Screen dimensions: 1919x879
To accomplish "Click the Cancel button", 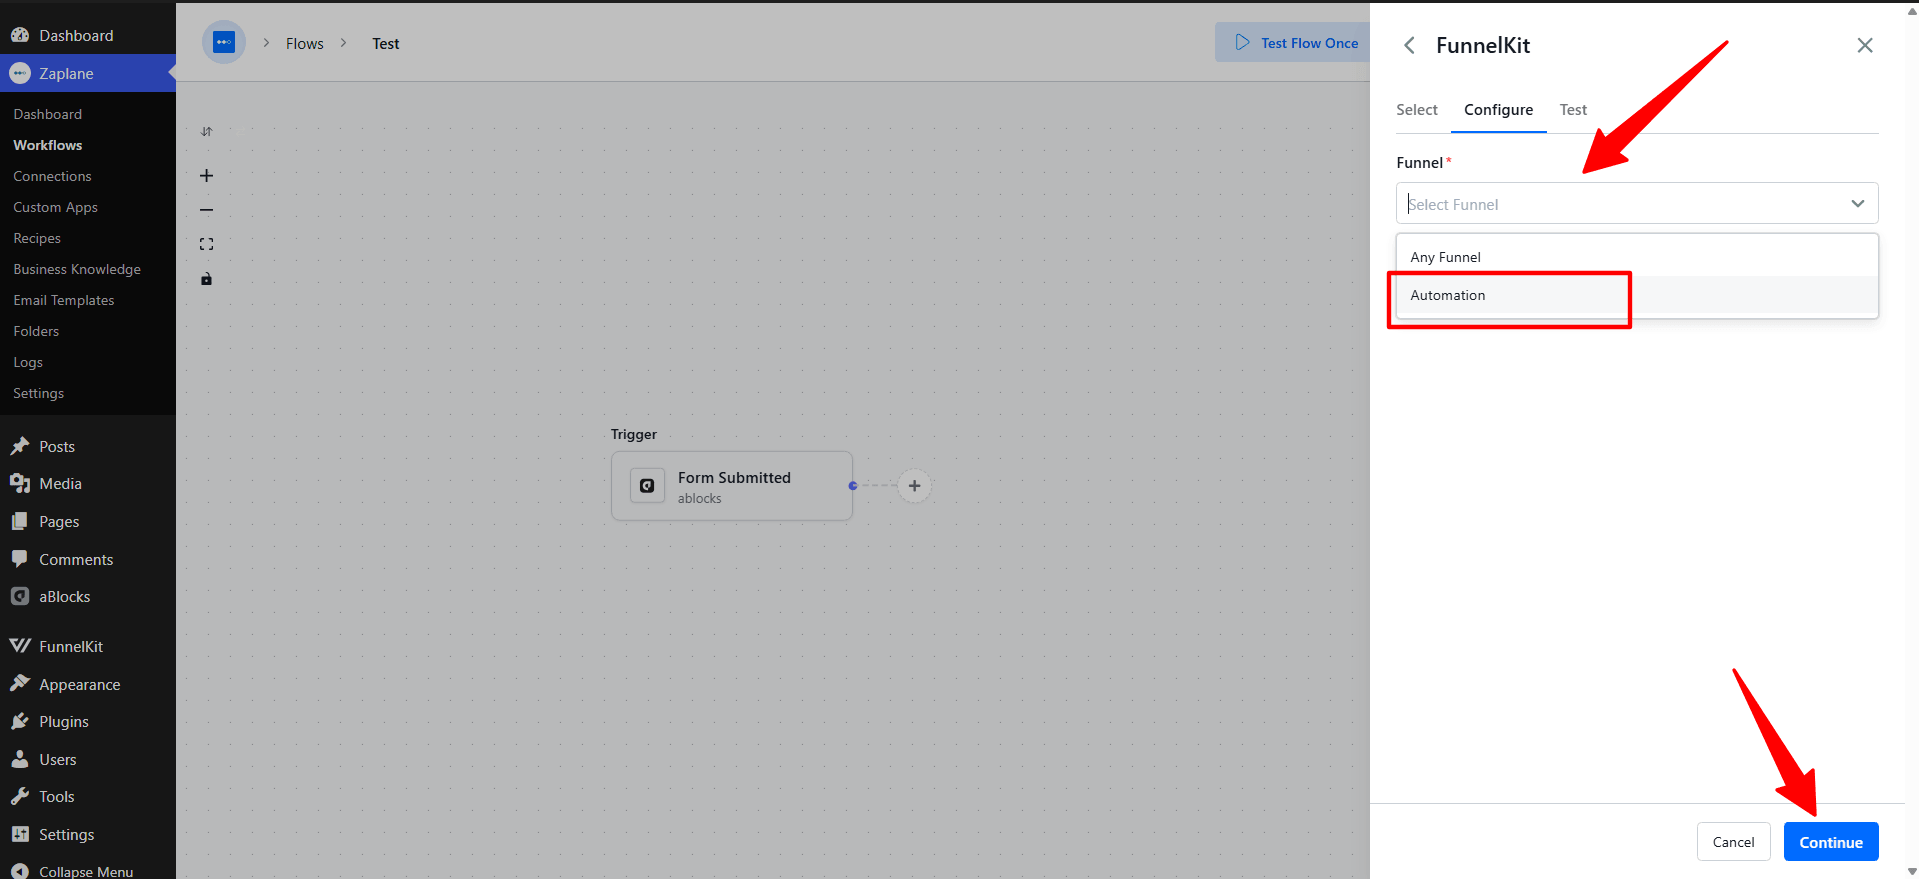I will tap(1733, 842).
